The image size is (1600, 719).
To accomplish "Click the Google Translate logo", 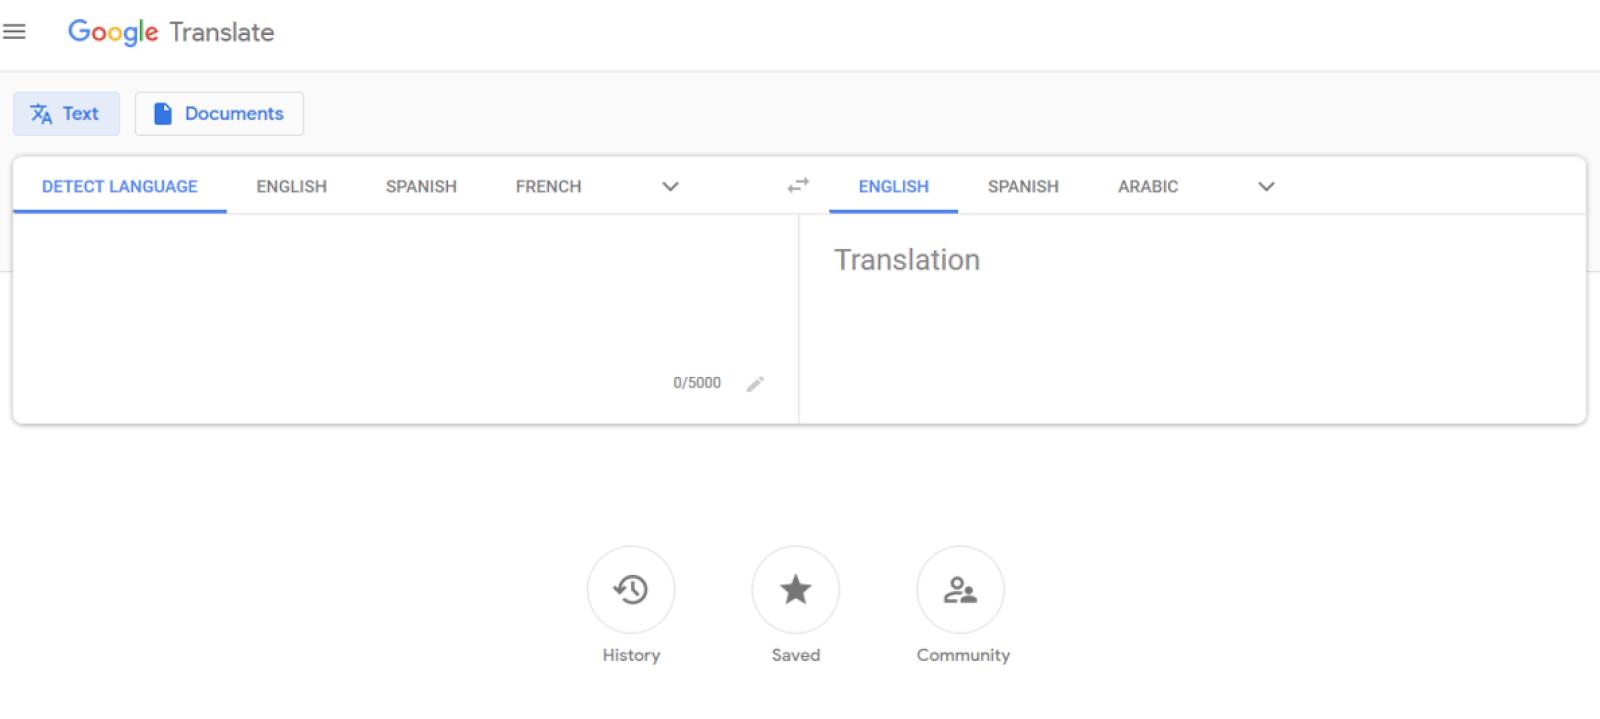I will click(x=171, y=32).
